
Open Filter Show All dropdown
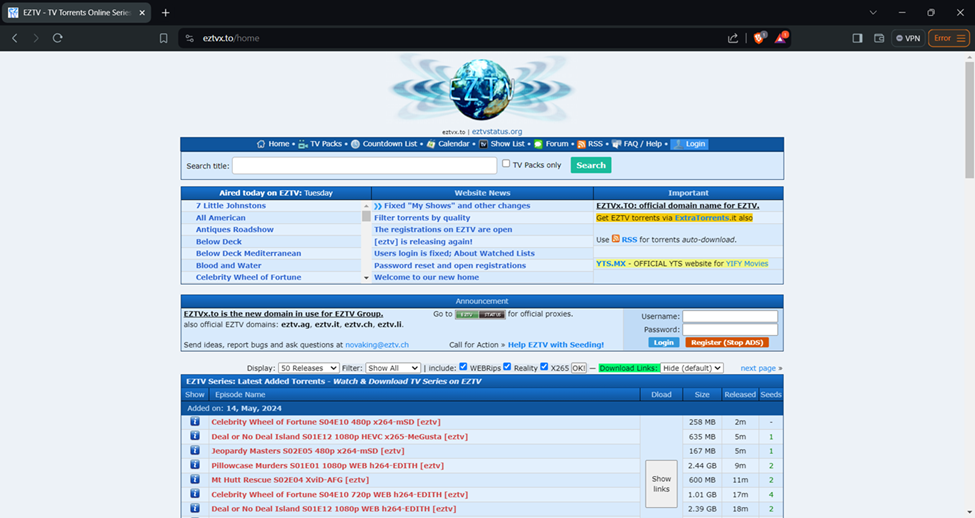coord(393,368)
